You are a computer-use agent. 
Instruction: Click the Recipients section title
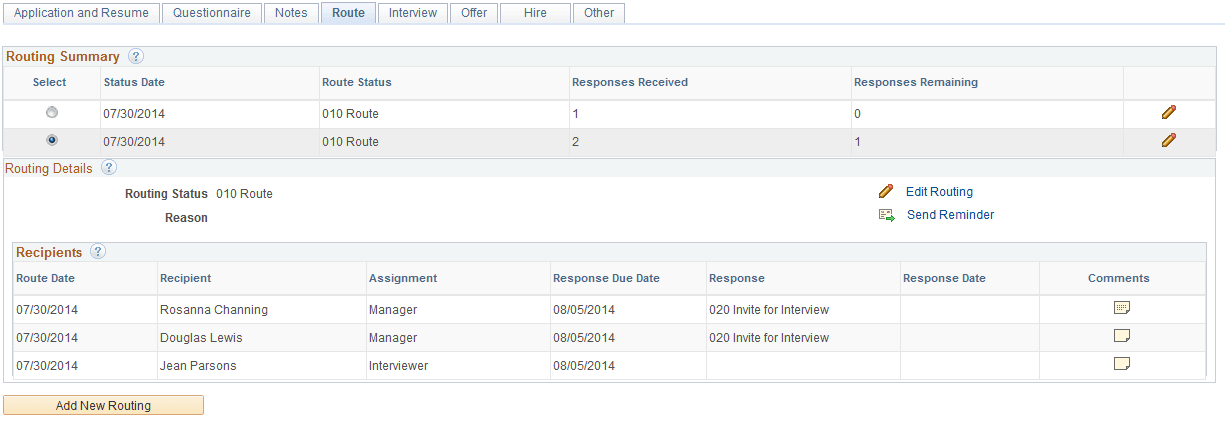[x=49, y=253]
